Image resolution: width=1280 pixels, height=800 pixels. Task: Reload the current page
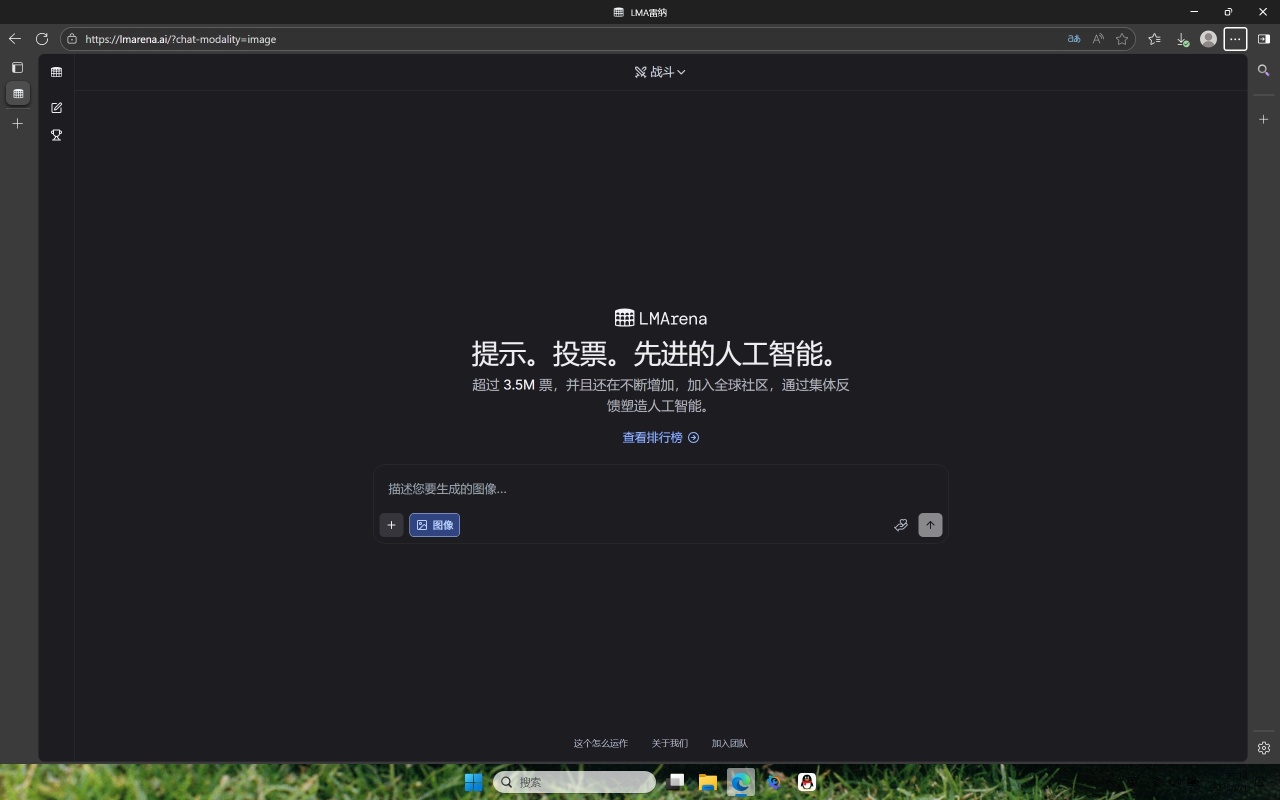(x=42, y=39)
